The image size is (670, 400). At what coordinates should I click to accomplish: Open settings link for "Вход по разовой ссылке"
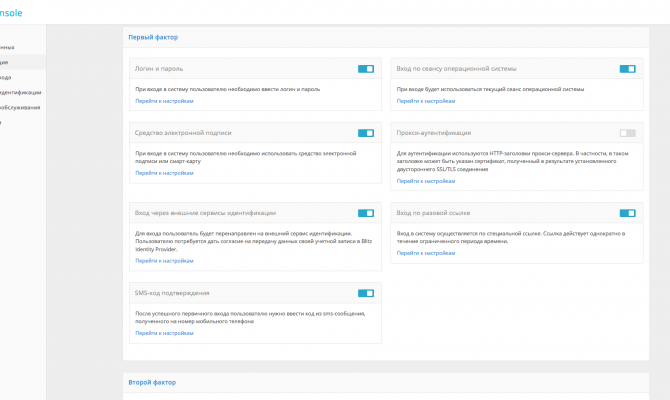(425, 253)
